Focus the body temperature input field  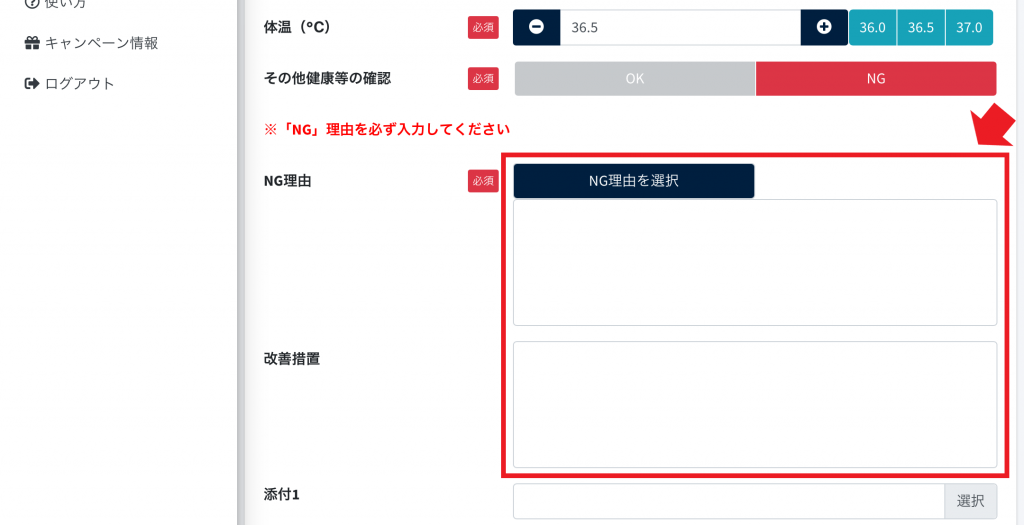(680, 27)
